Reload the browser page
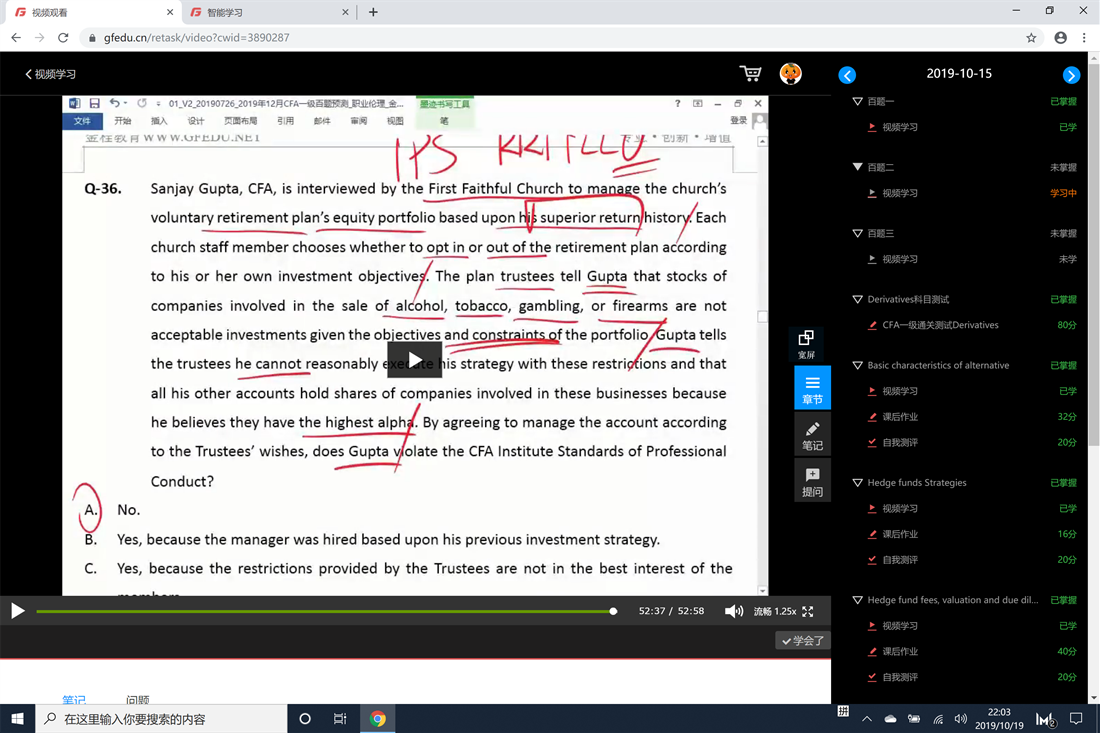Screen dimensions: 1100x733 tap(63, 38)
